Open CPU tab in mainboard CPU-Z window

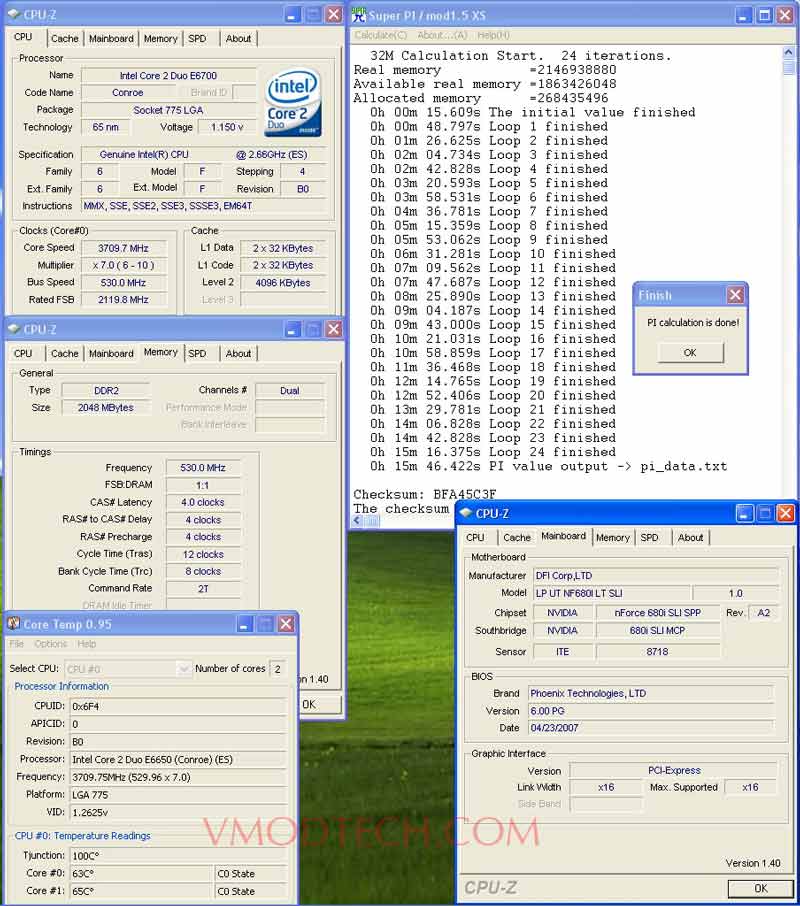coord(475,538)
